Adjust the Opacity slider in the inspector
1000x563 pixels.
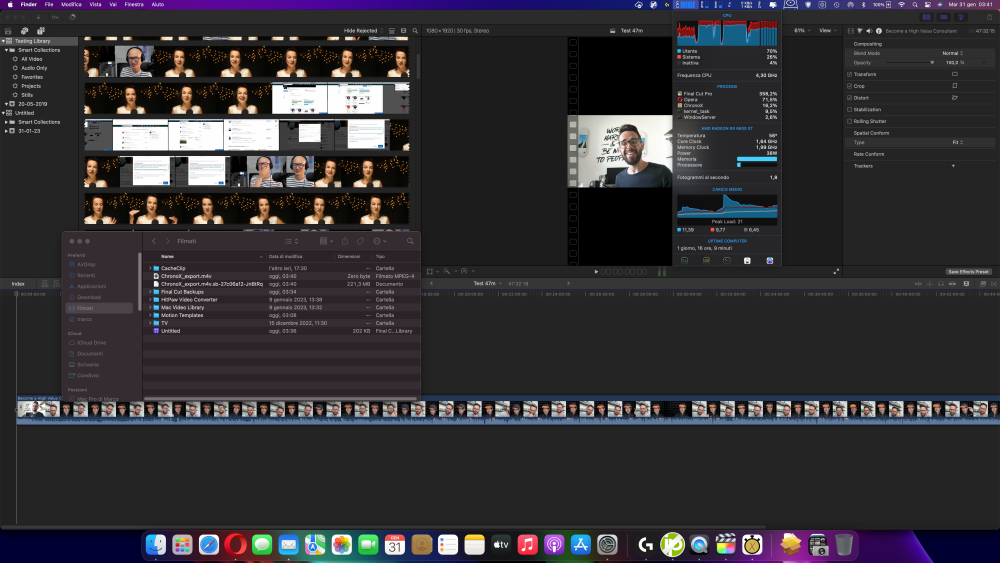(x=910, y=62)
